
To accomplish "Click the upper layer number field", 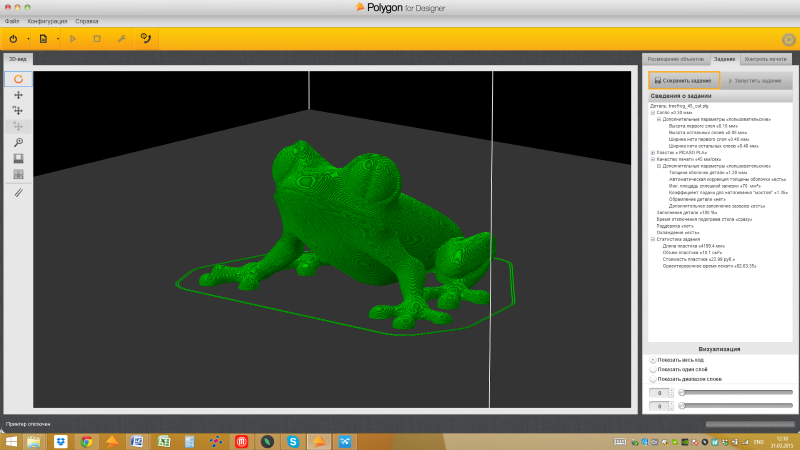I will [659, 393].
